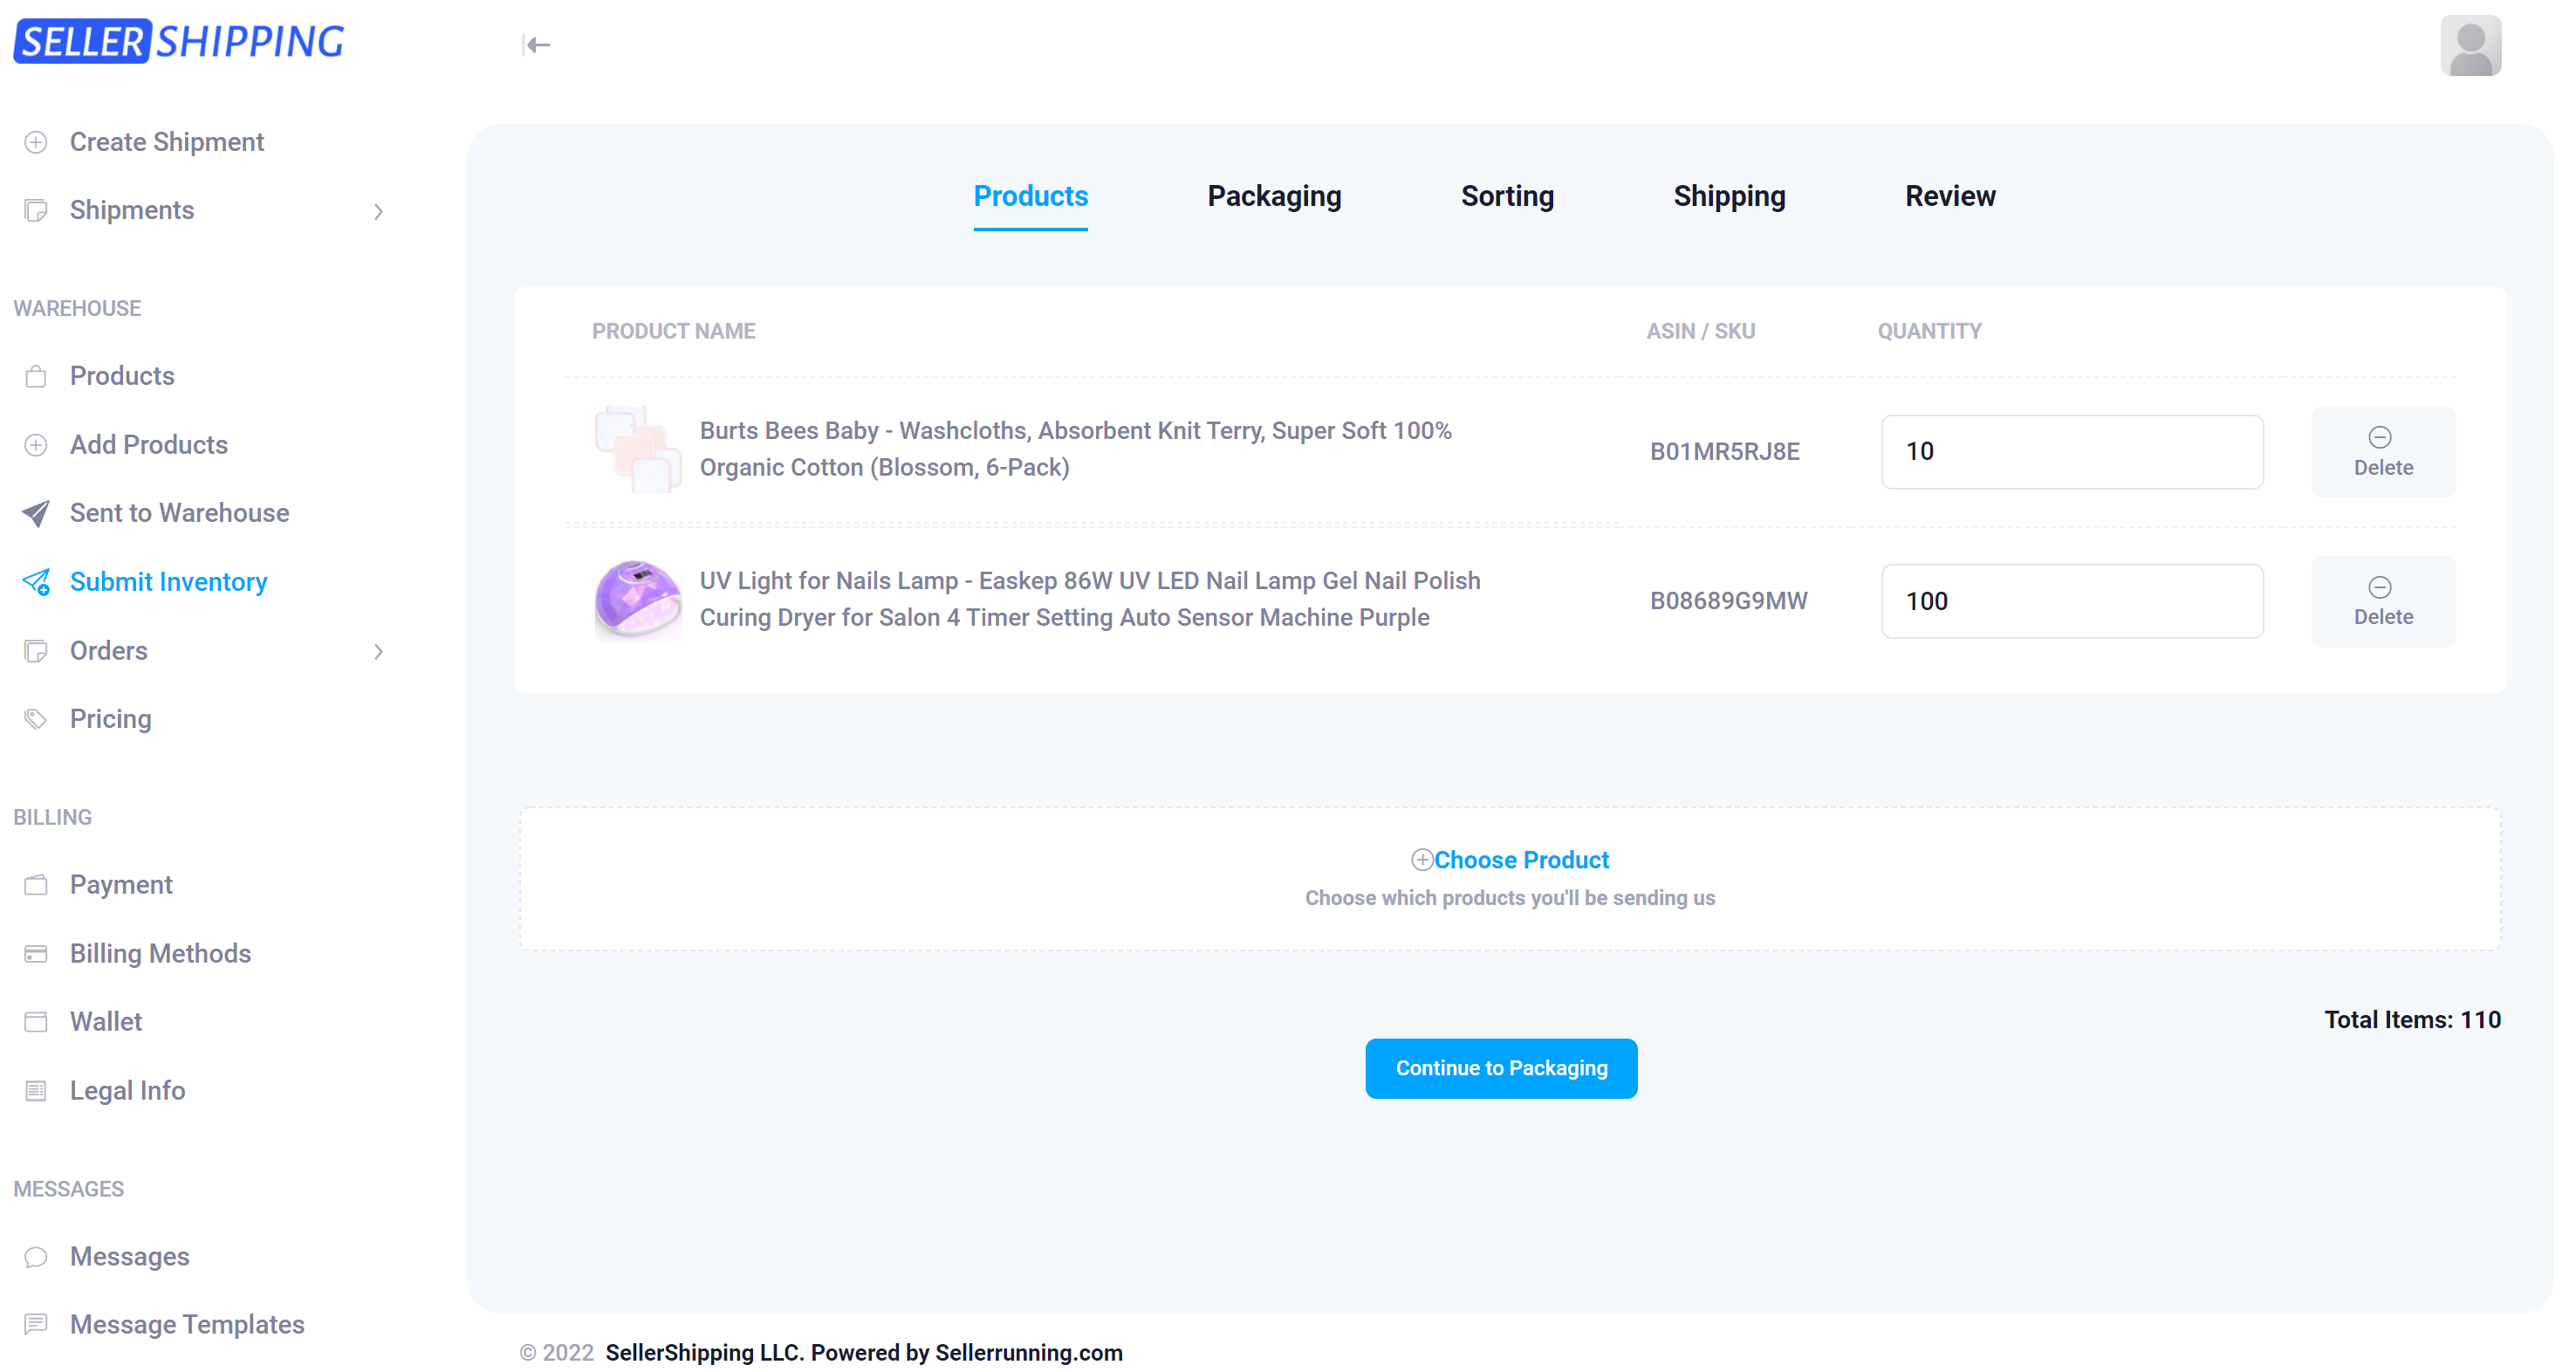
Task: Click the Payment wallet icon
Action: (x=36, y=885)
